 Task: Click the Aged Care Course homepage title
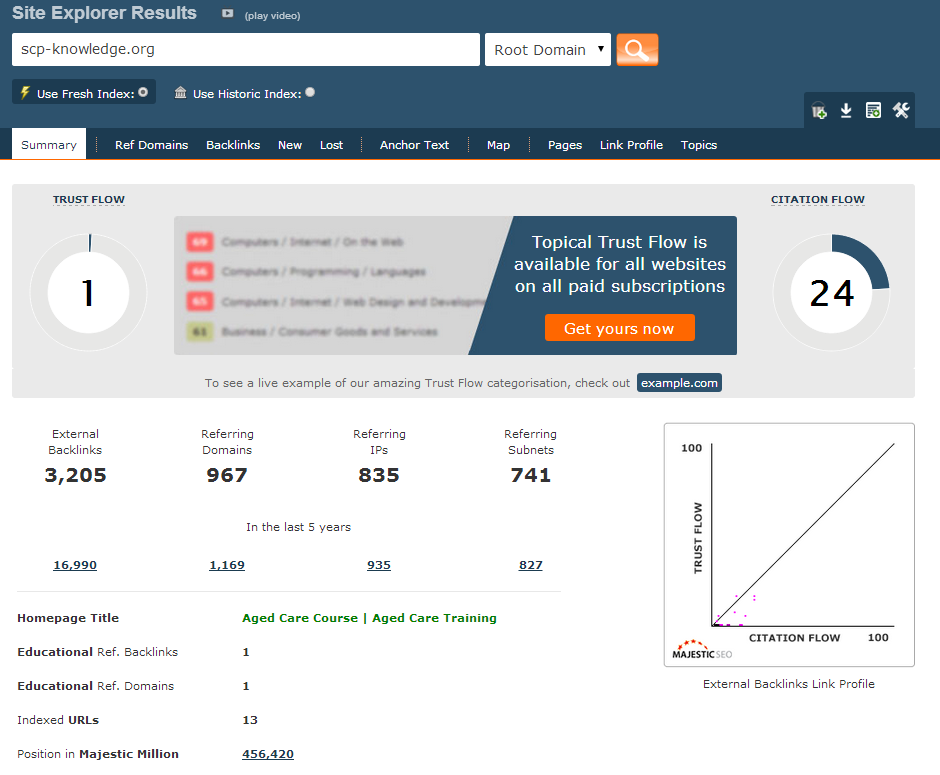point(369,618)
